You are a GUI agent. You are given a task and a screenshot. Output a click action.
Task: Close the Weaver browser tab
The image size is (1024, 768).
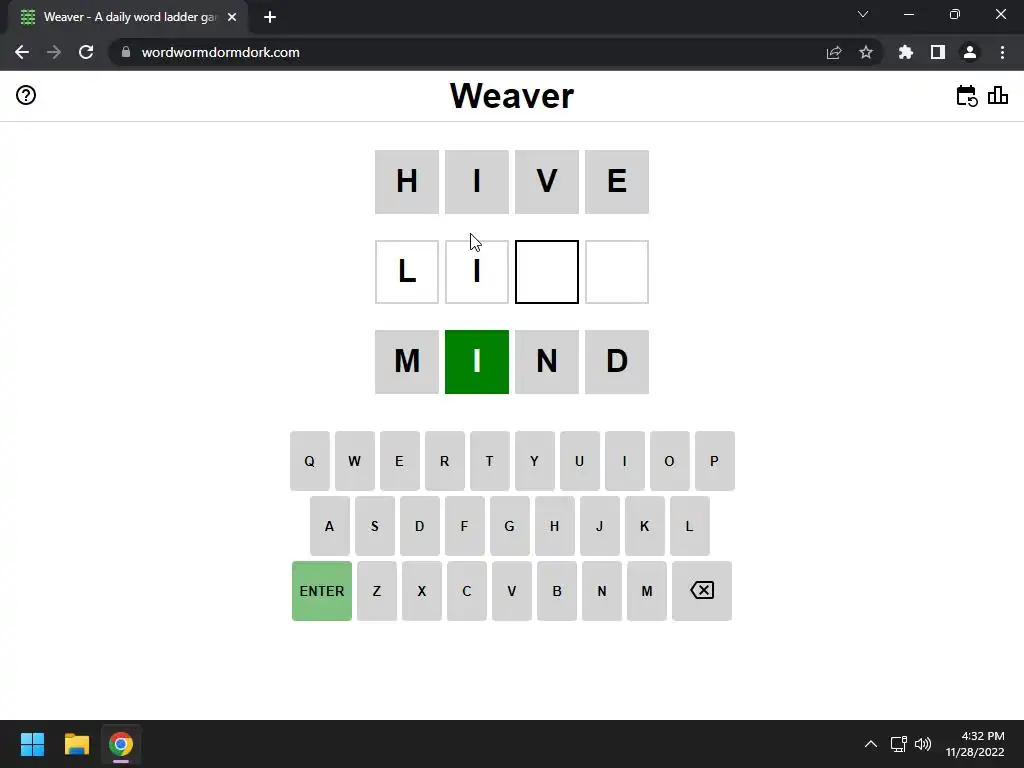[232, 17]
